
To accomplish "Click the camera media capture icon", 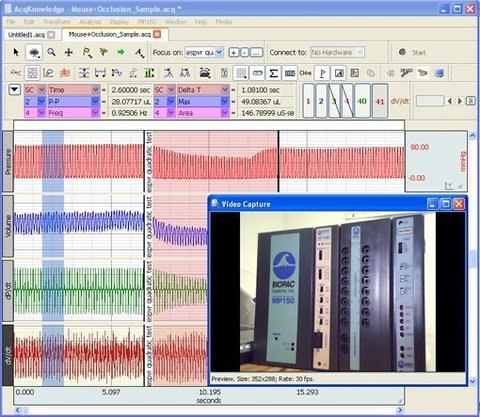I will (205, 73).
